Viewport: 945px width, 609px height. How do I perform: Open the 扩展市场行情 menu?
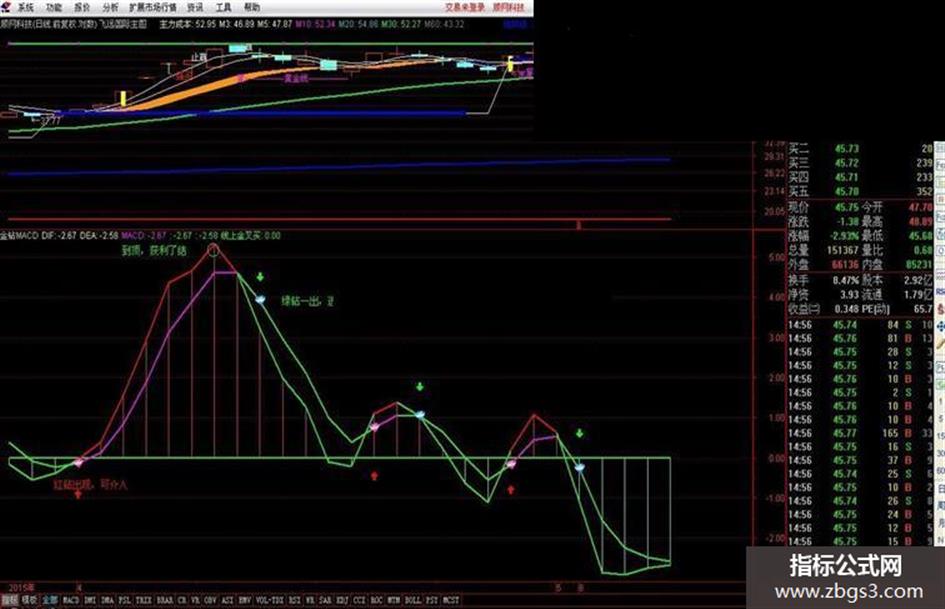click(153, 7)
